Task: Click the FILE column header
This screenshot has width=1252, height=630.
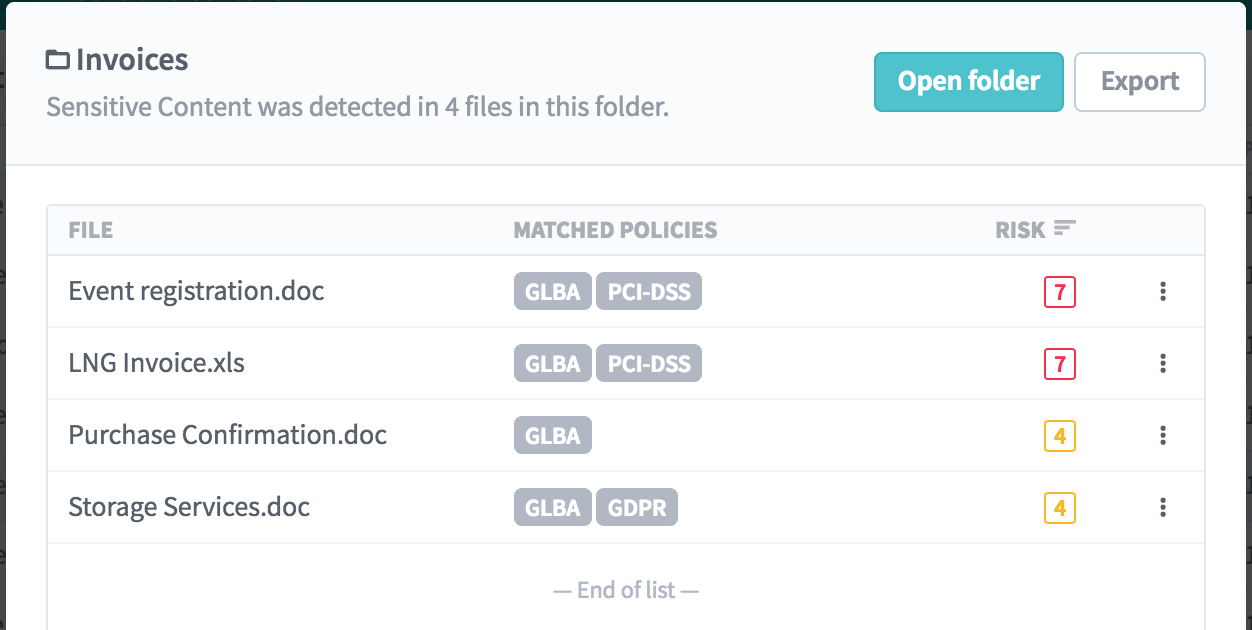Action: coord(90,230)
